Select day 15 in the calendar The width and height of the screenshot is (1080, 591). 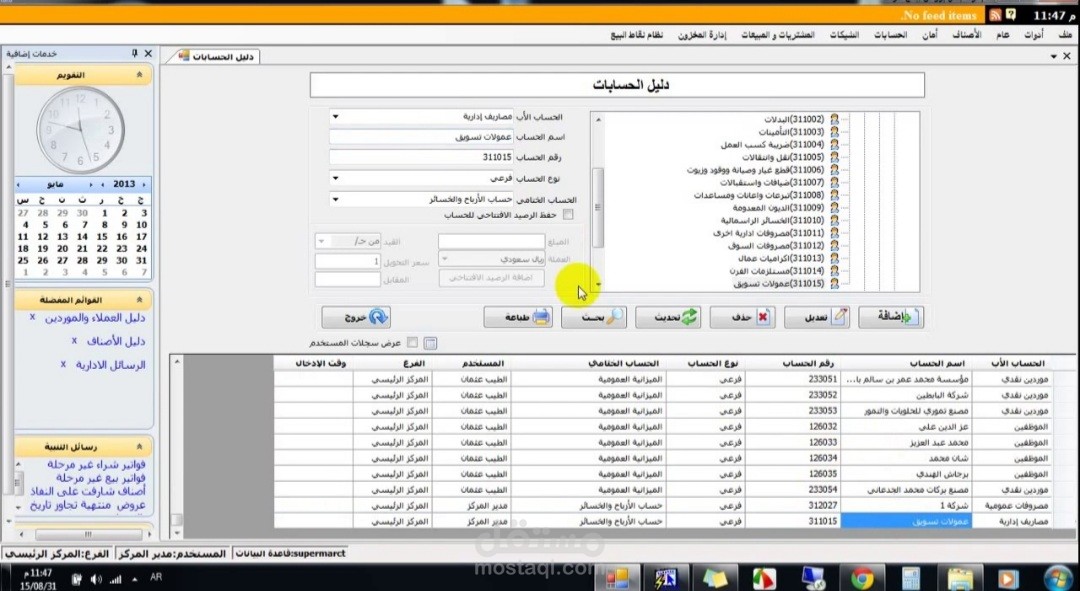tap(102, 236)
